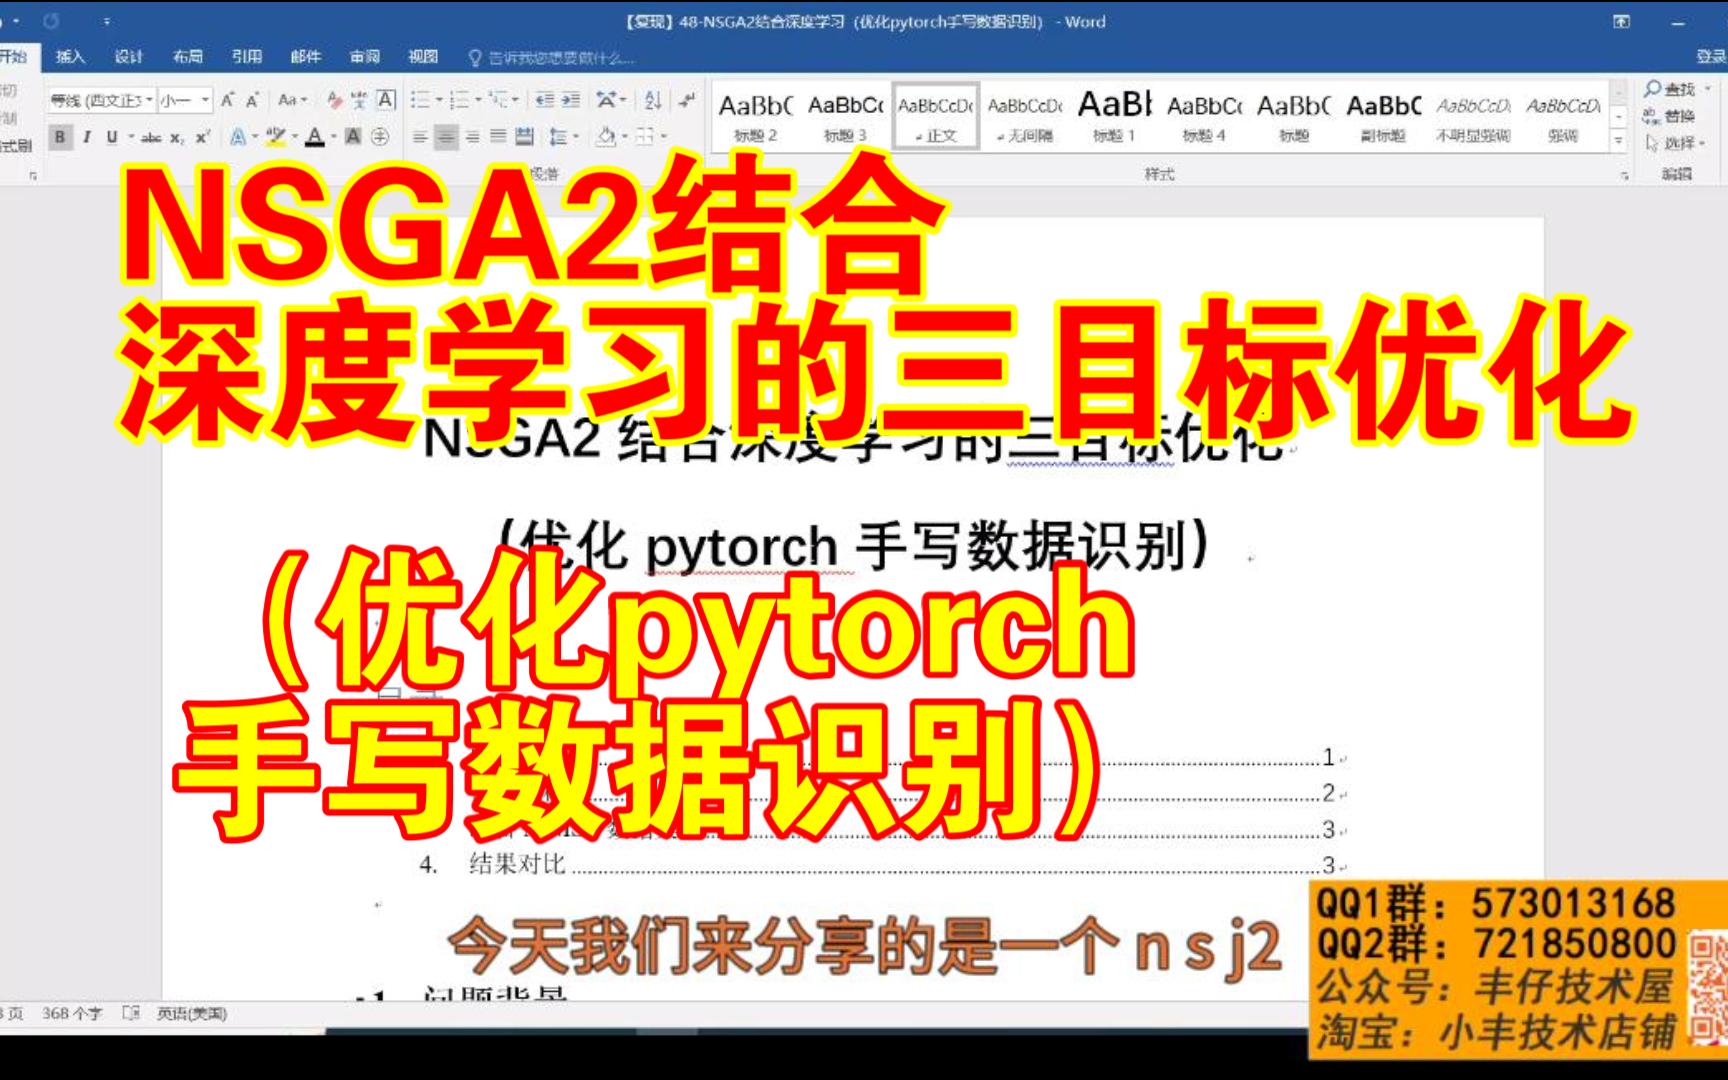This screenshot has width=1728, height=1080.
Task: Click the Phonetic Guide icon
Action: point(359,100)
